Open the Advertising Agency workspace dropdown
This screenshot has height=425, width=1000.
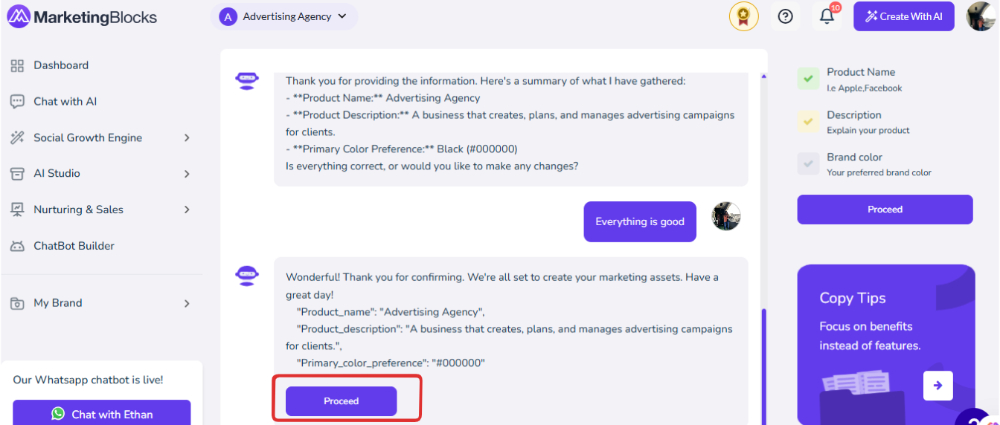click(x=284, y=17)
